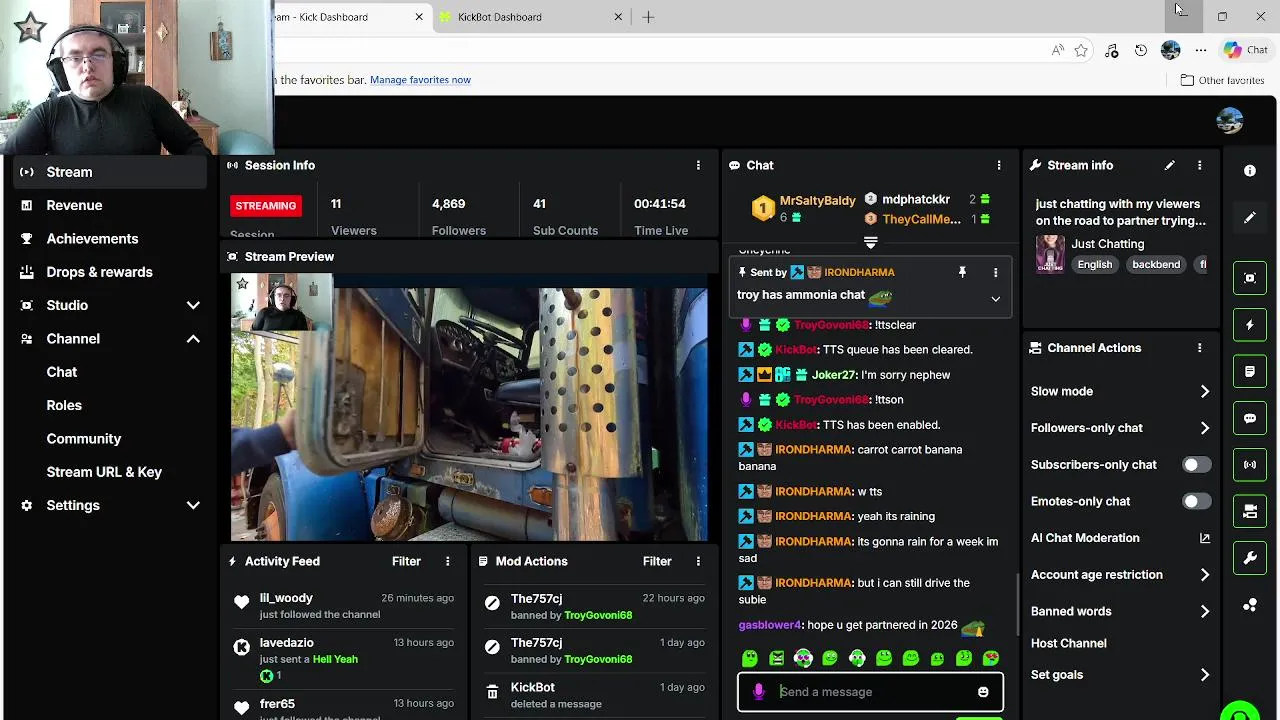
Task: Toggle broadcast signal widget icon in right toolbar
Action: 1249,465
